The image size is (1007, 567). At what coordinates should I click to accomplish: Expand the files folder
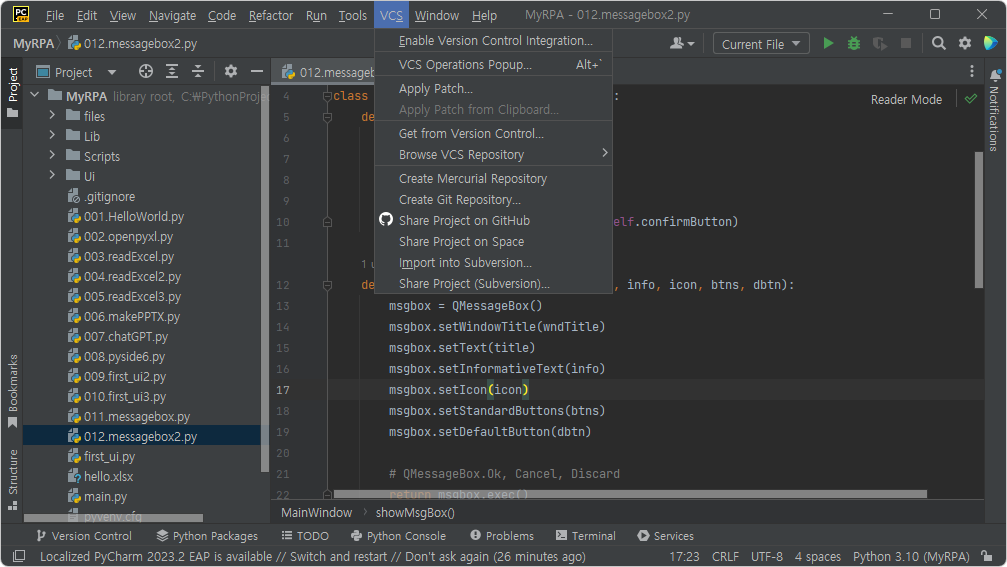53,116
